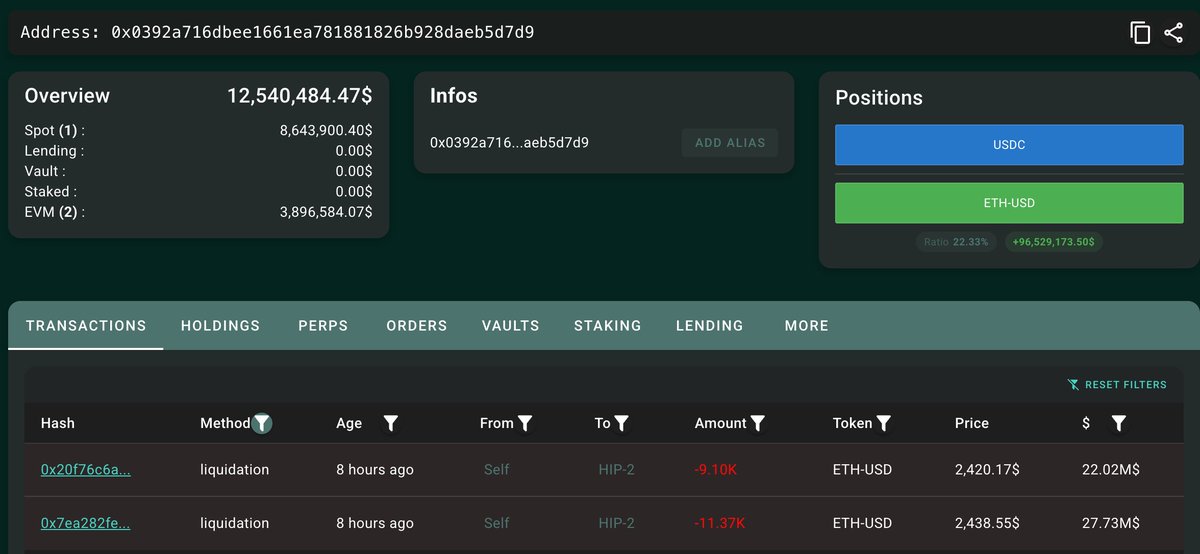Click the Ratio 22.33% chip
This screenshot has width=1200, height=554.
point(956,242)
